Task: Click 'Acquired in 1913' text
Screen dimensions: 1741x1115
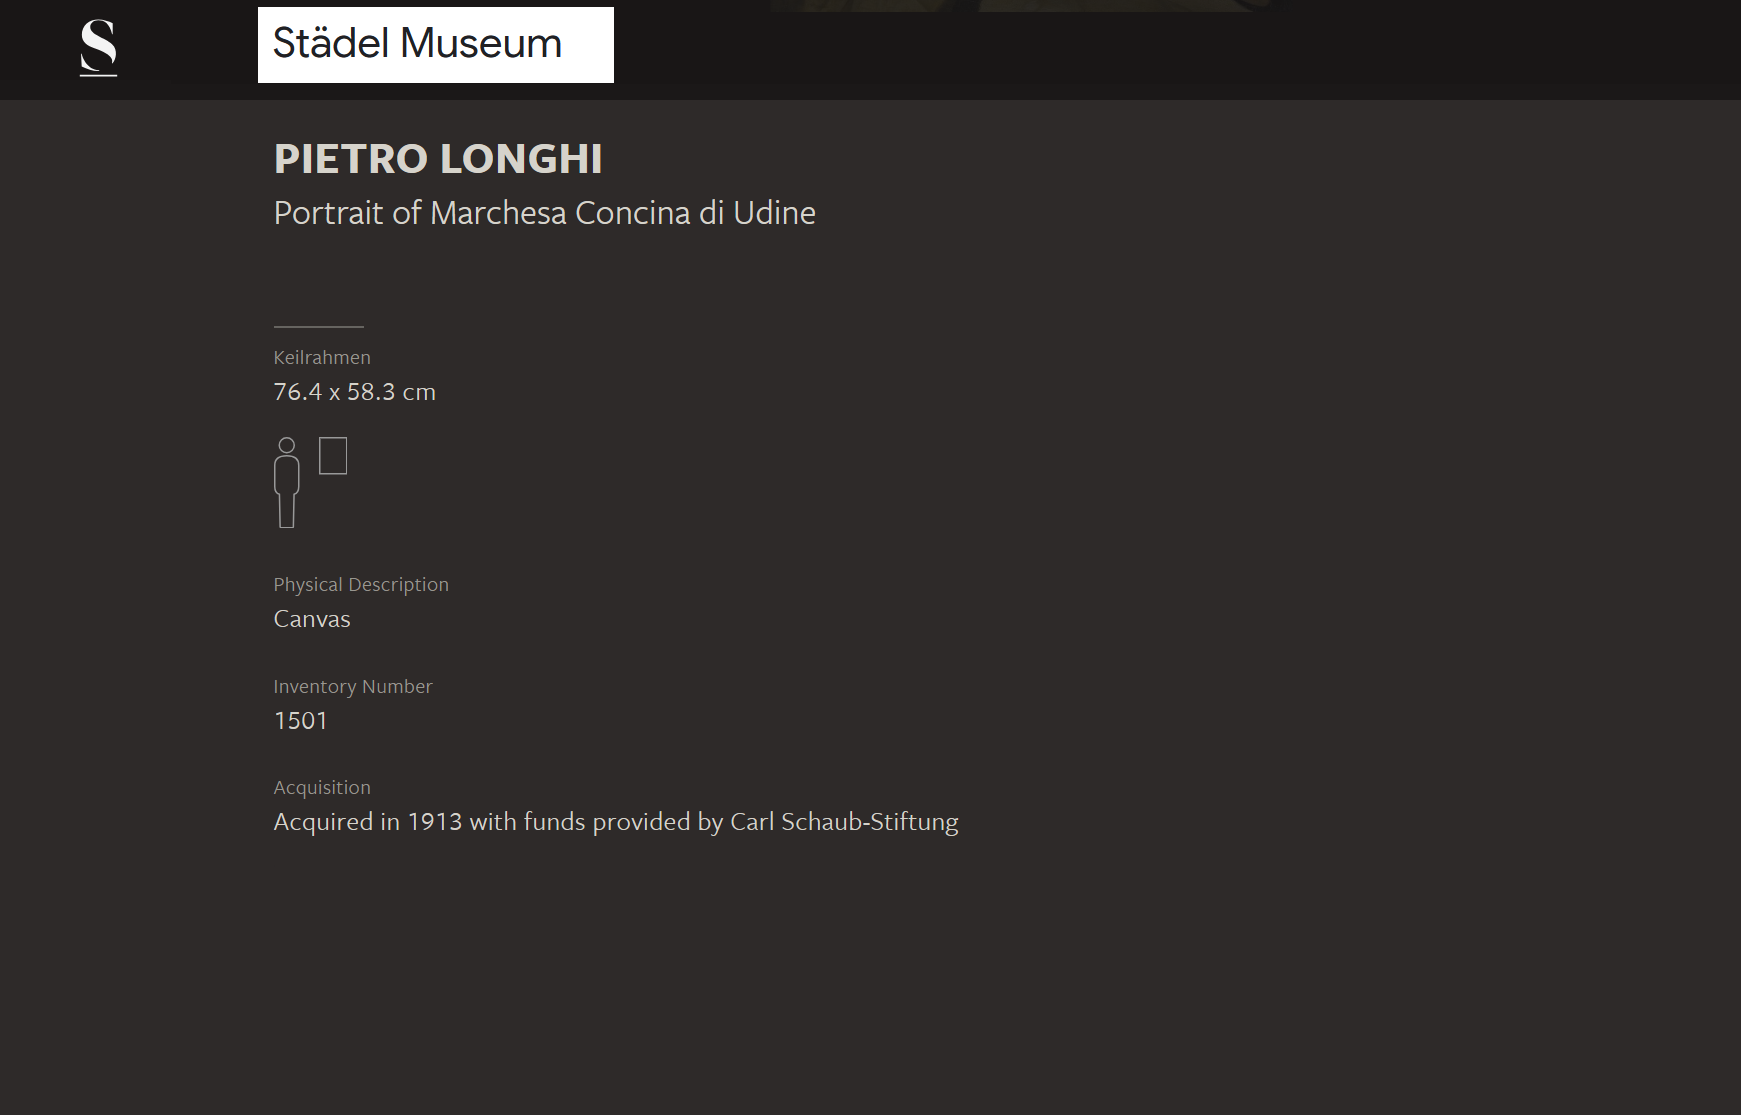Action: click(368, 822)
